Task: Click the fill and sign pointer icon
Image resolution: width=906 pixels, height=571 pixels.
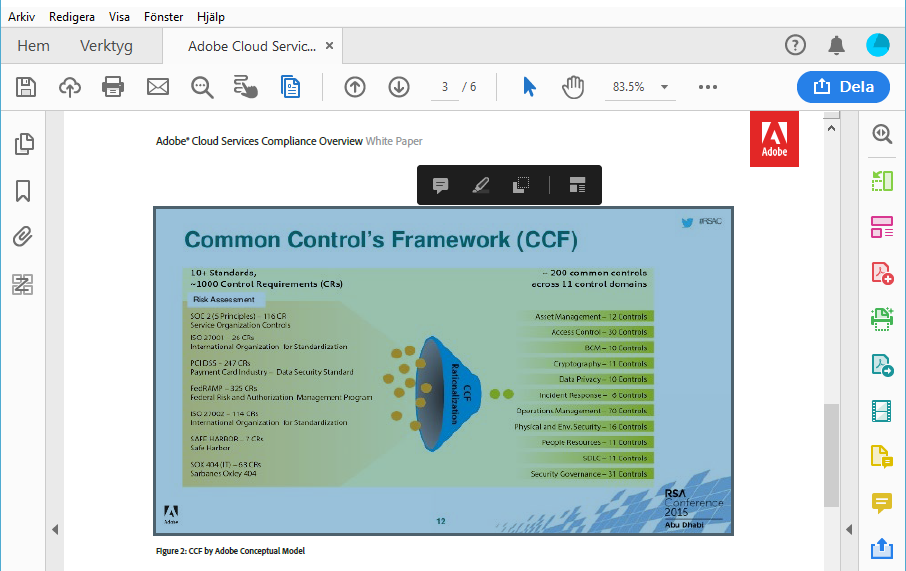Action: tap(246, 87)
